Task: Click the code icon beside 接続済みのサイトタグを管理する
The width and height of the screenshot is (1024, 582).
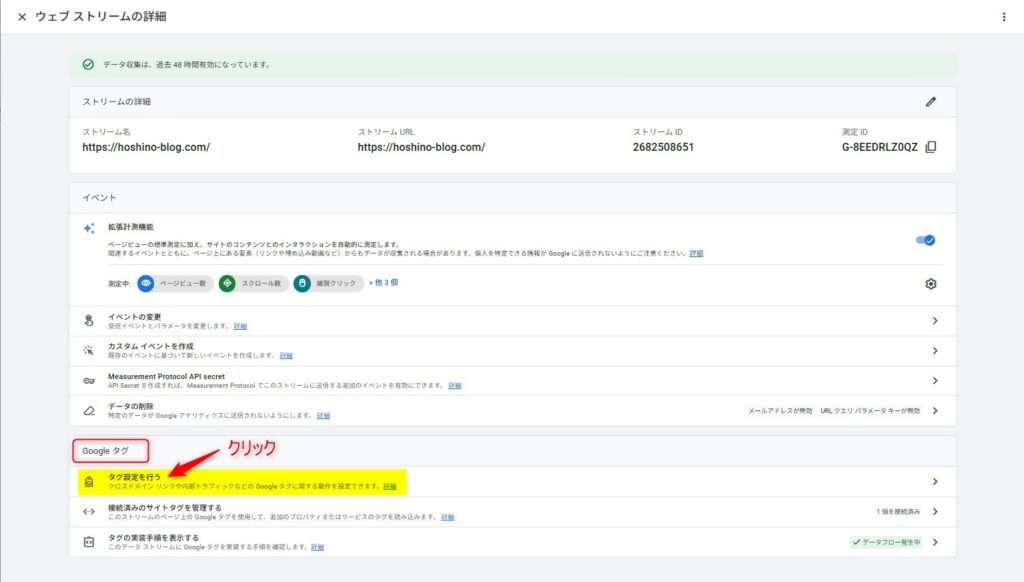Action: coord(89,513)
